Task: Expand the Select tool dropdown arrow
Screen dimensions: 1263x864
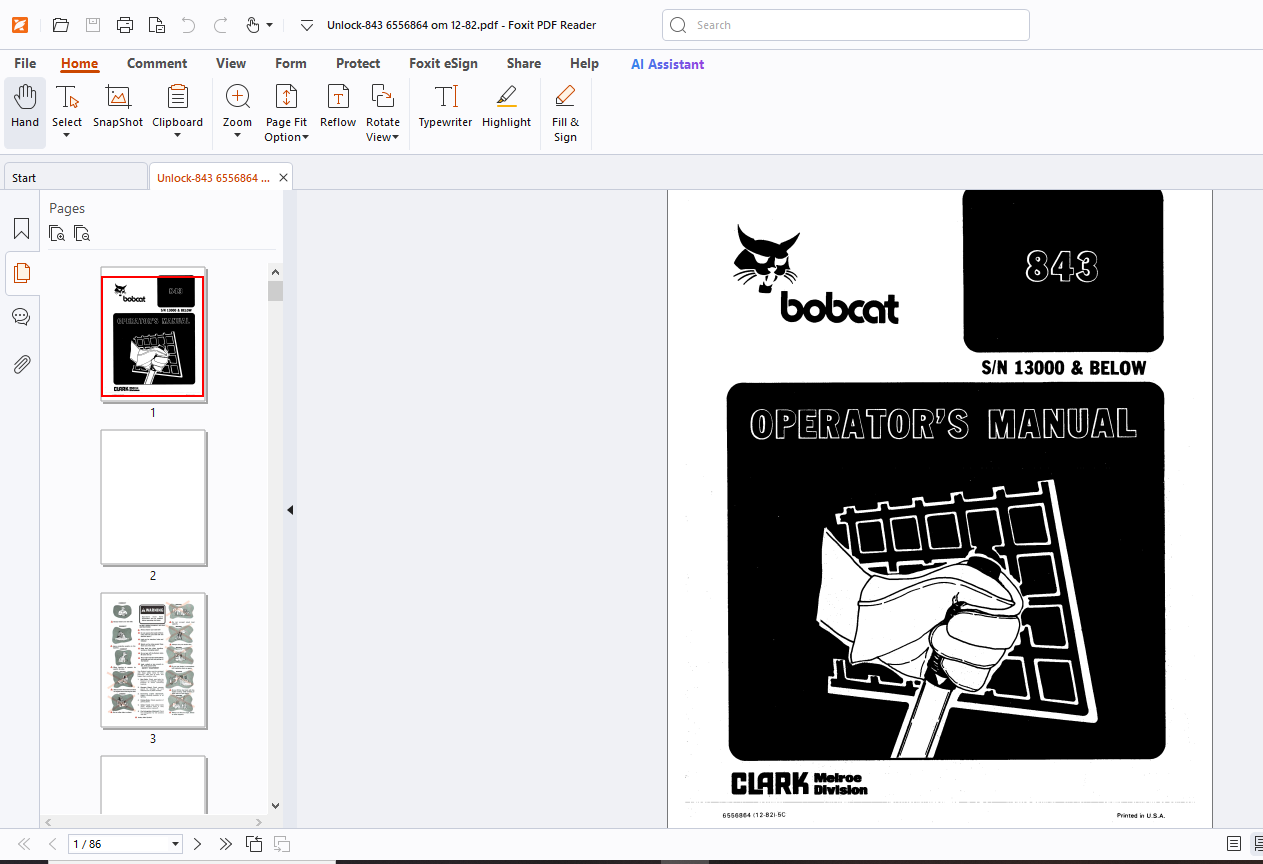Action: (67, 136)
